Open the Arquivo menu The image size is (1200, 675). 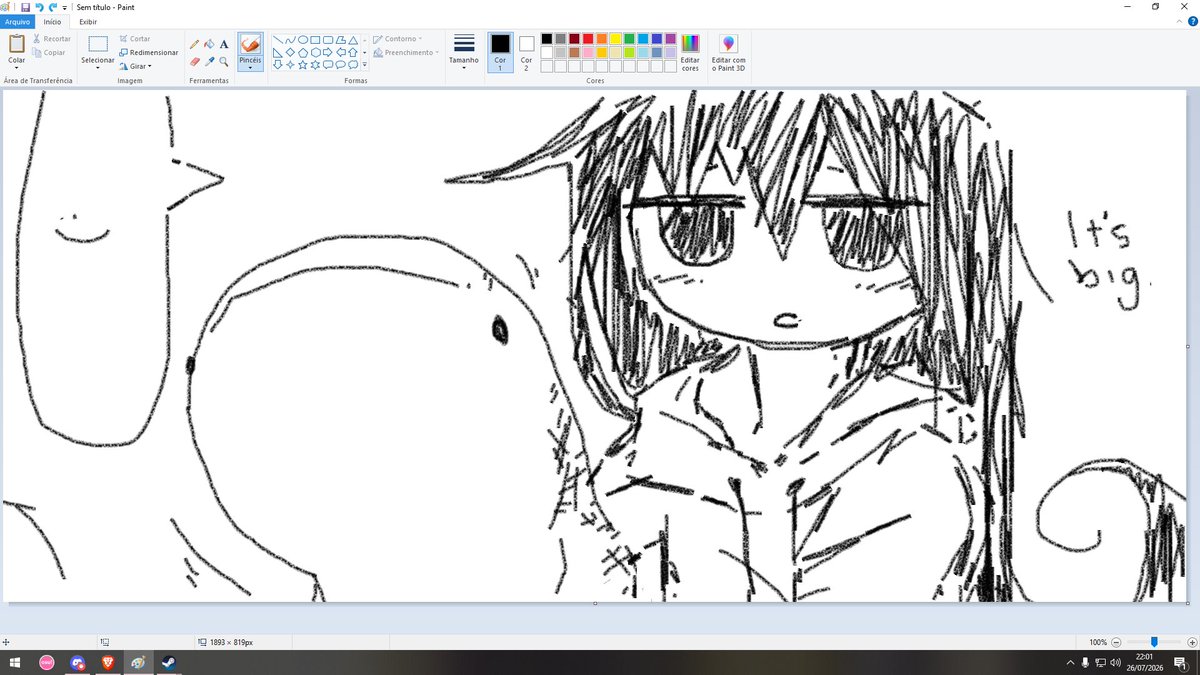[18, 21]
